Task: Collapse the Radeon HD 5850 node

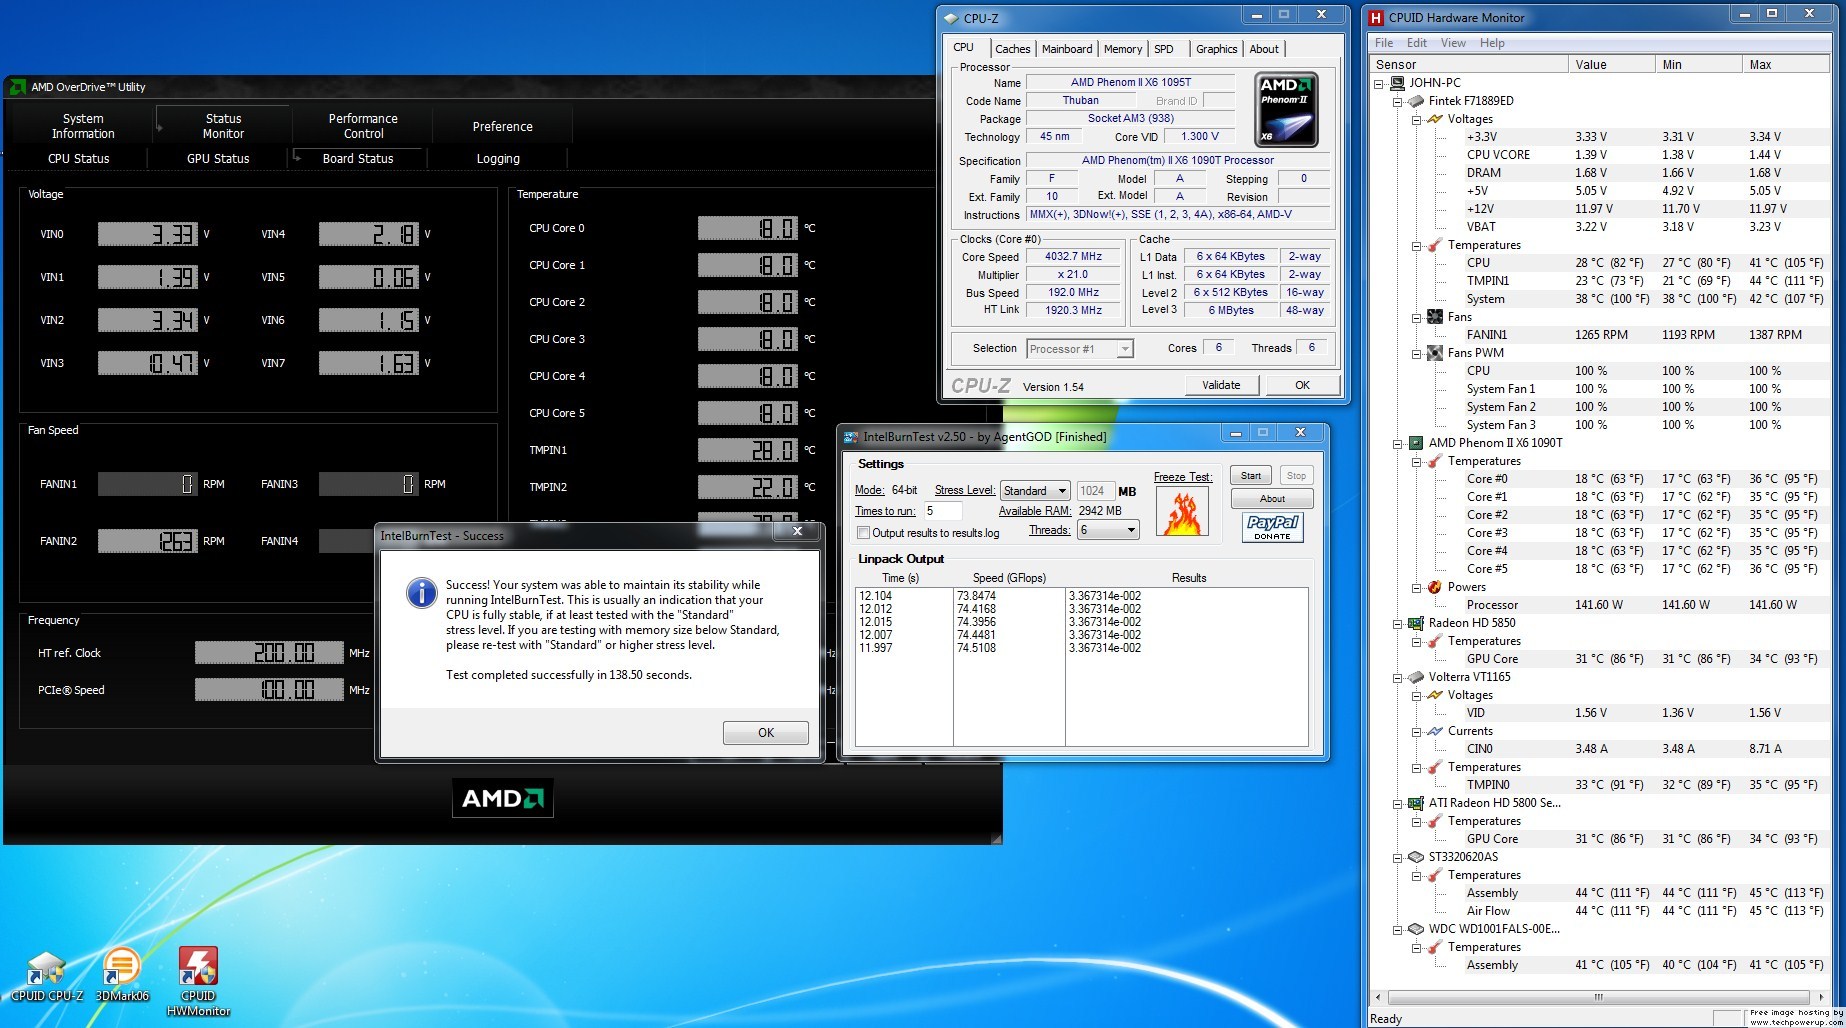Action: pyautogui.click(x=1398, y=623)
